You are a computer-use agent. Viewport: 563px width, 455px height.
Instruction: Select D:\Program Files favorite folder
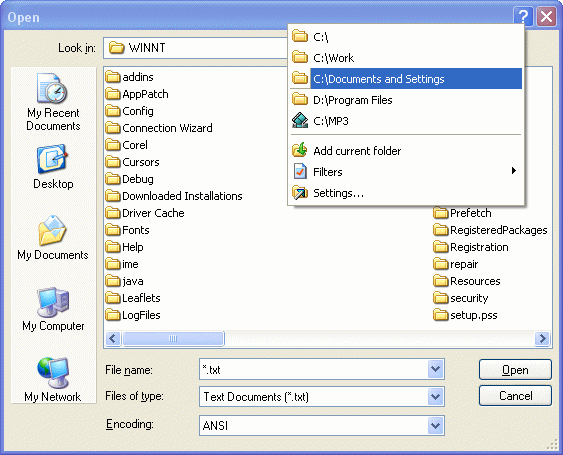(x=406, y=100)
